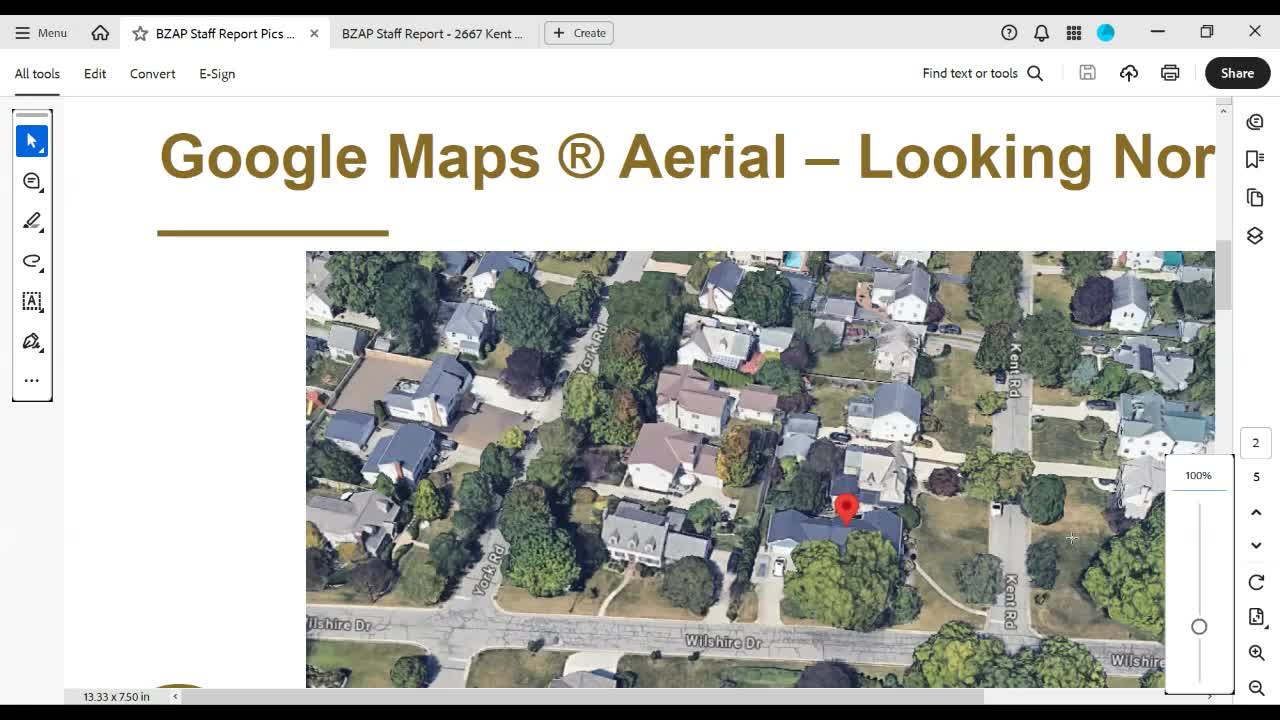Toggle the notifications bell
Image resolution: width=1280 pixels, height=720 pixels.
pyautogui.click(x=1041, y=32)
